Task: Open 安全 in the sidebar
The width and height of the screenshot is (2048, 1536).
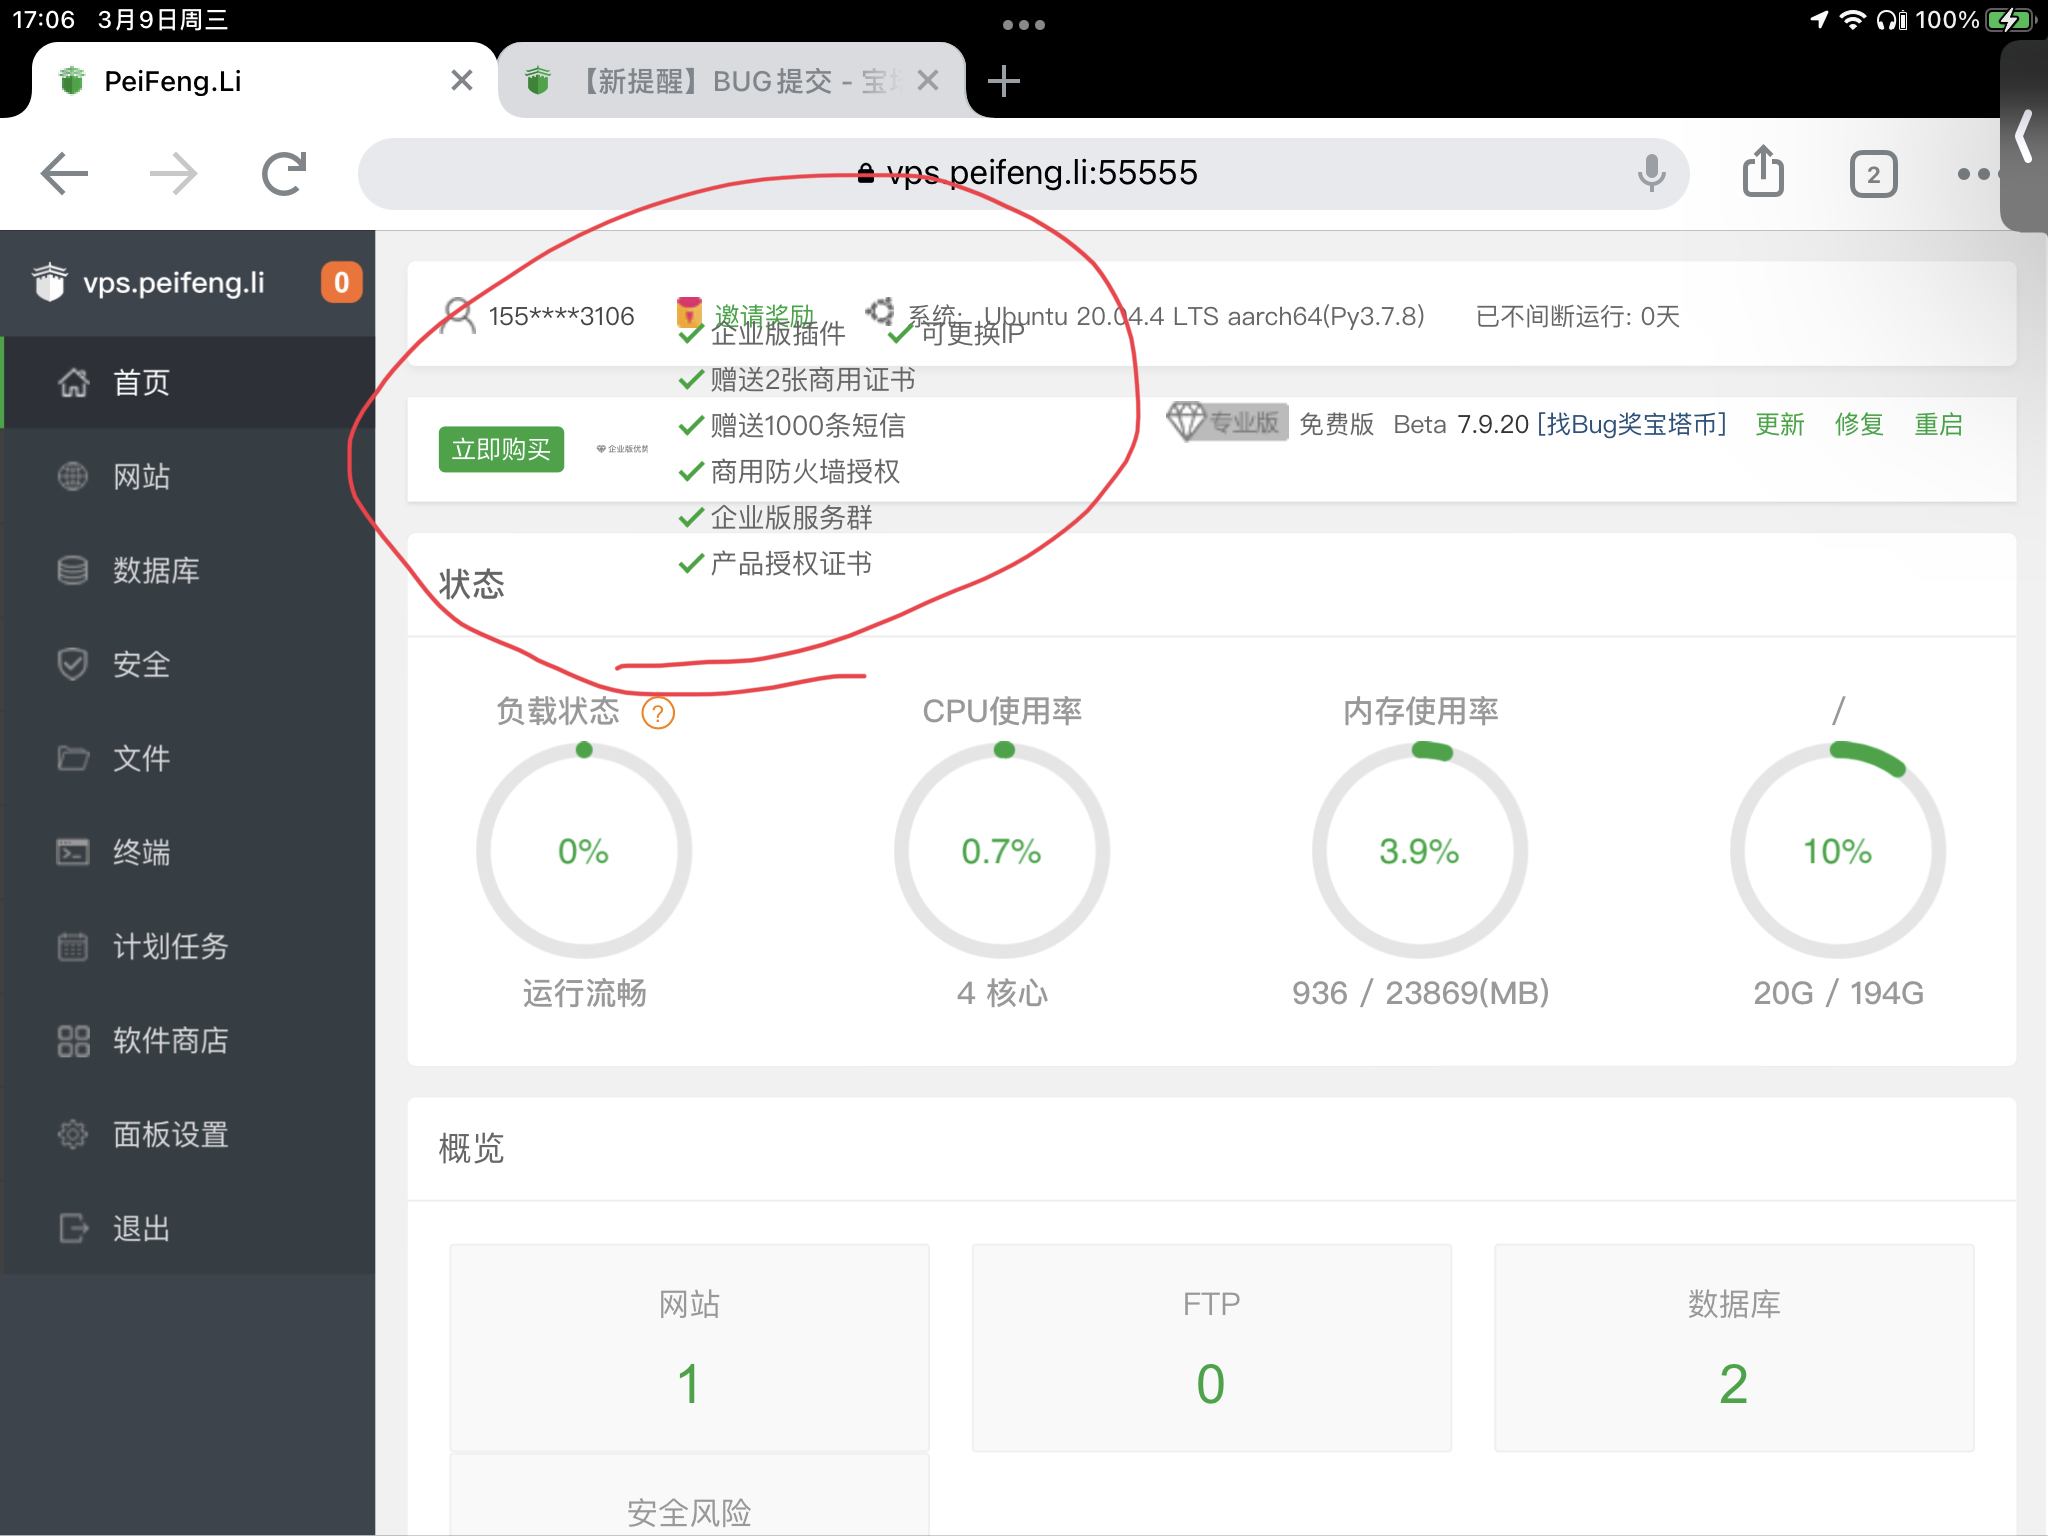Action: pos(188,664)
